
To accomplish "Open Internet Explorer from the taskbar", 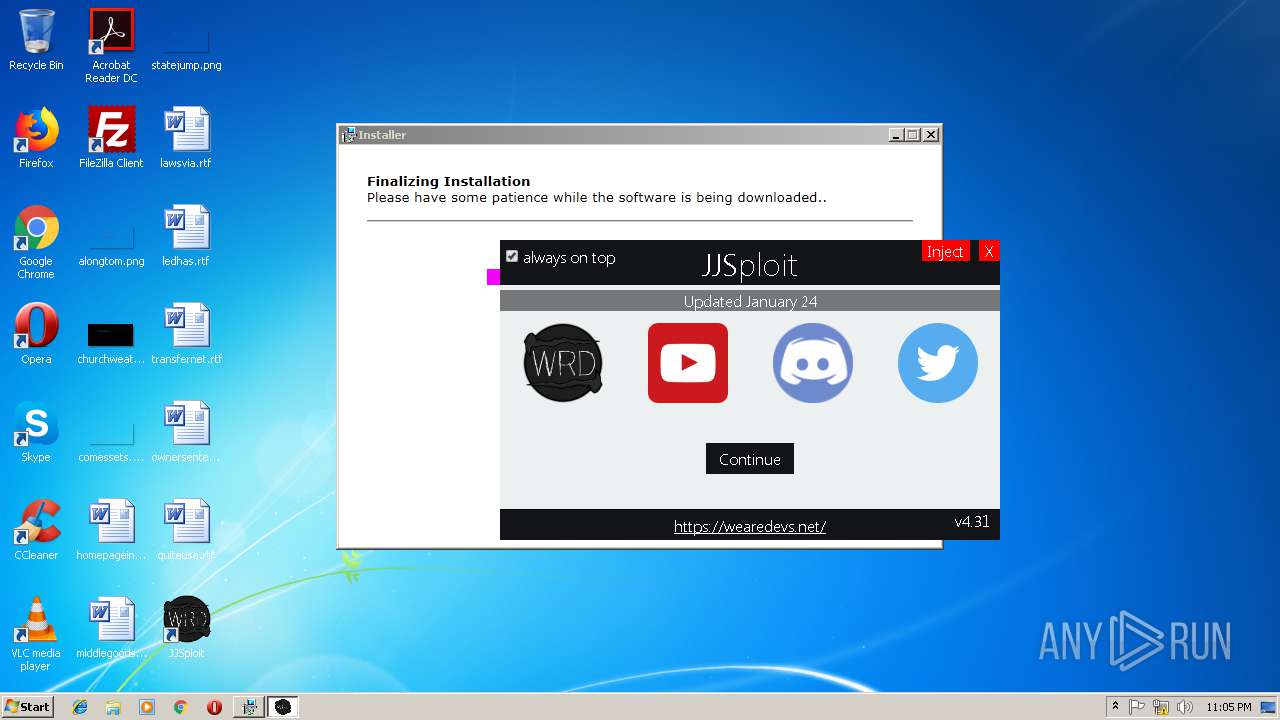I will pos(80,707).
